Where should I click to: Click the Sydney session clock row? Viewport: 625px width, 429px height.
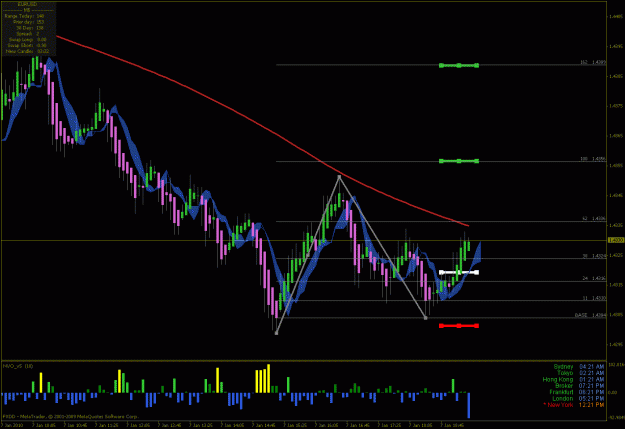coord(579,366)
